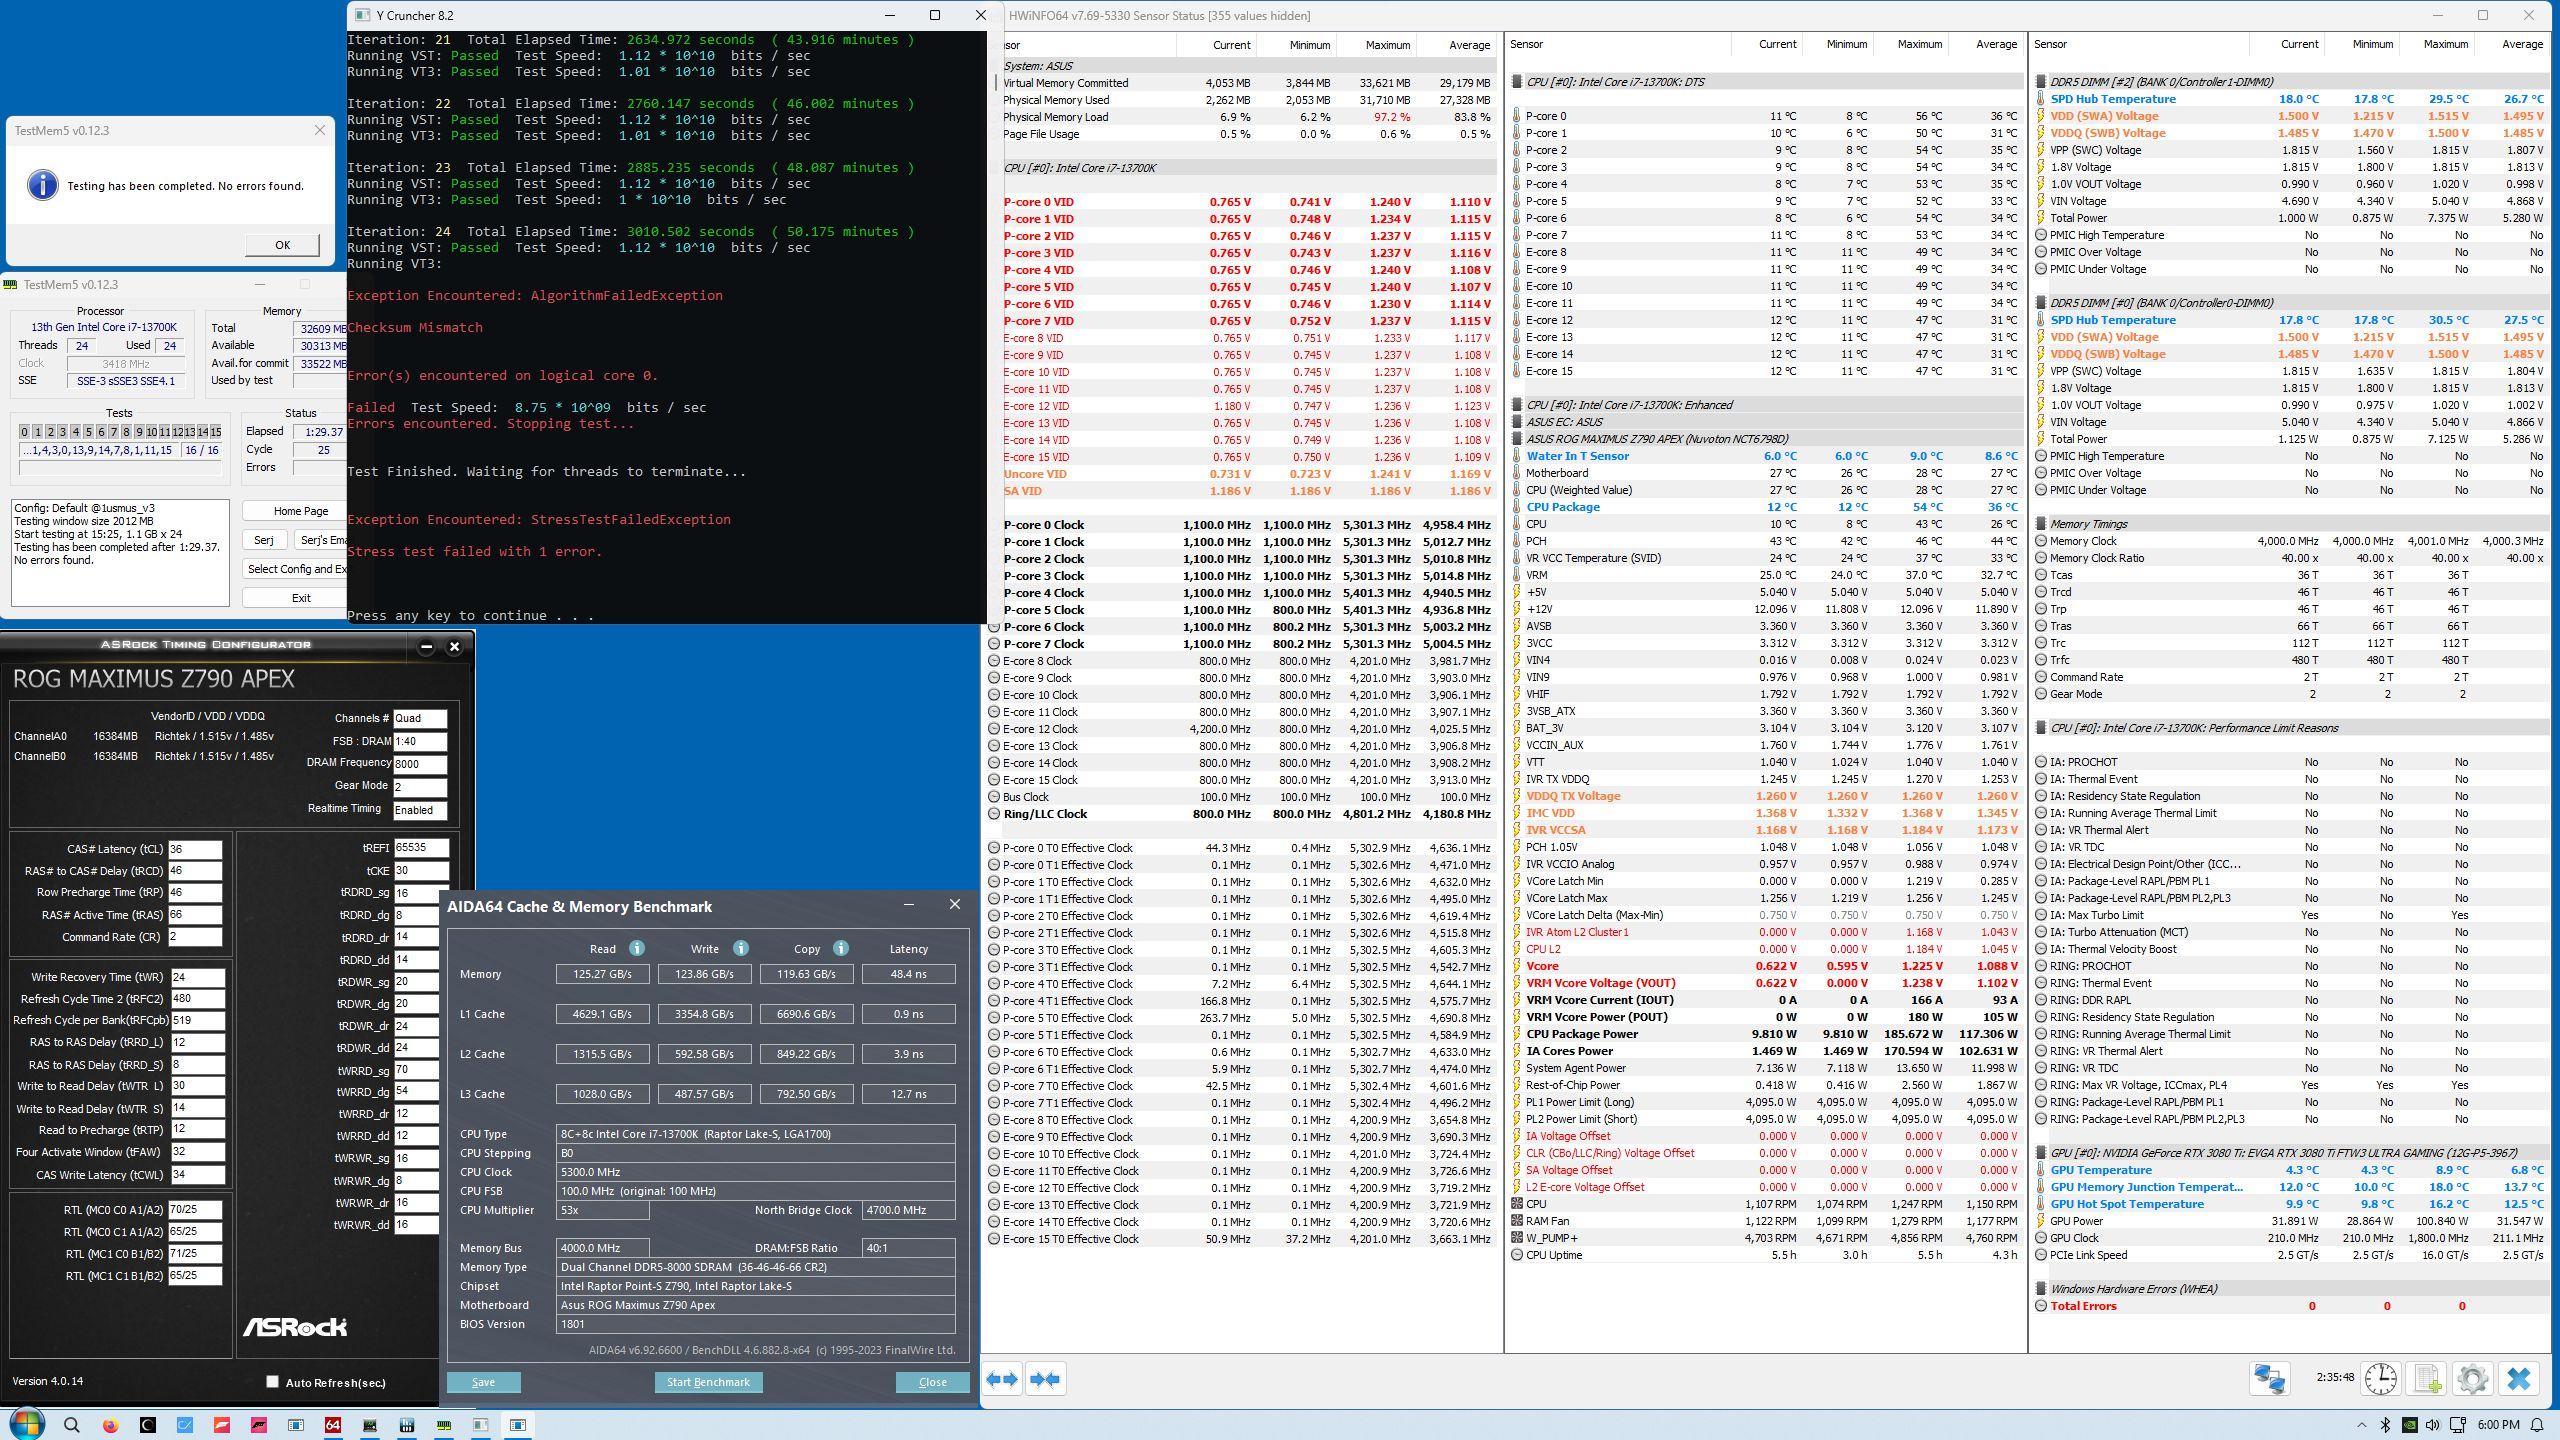The height and width of the screenshot is (1440, 2560).
Task: Click the 6:00 PM taskbar clock
Action: pos(2497,1425)
